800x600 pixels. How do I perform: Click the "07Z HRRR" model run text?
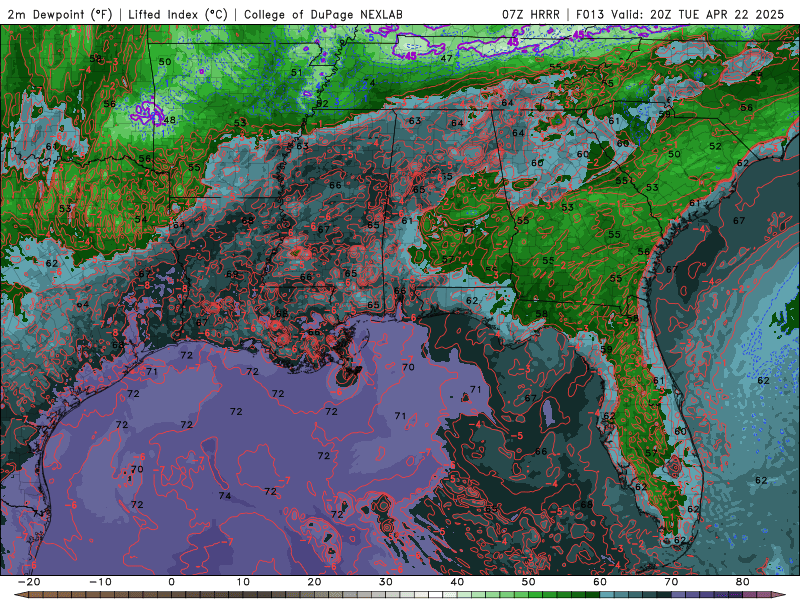(x=531, y=14)
